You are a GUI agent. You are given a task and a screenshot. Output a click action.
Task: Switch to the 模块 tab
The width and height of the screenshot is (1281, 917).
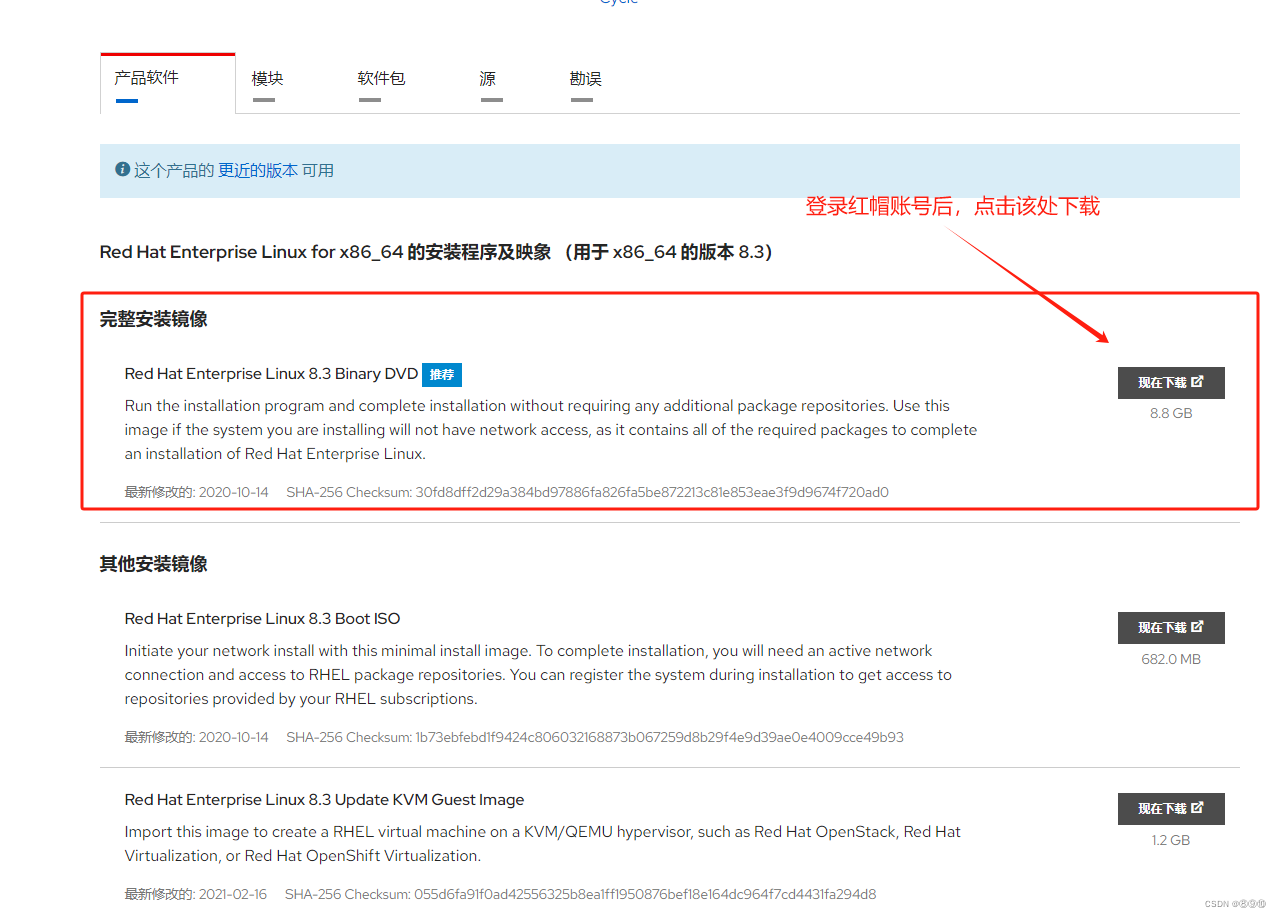(x=267, y=78)
